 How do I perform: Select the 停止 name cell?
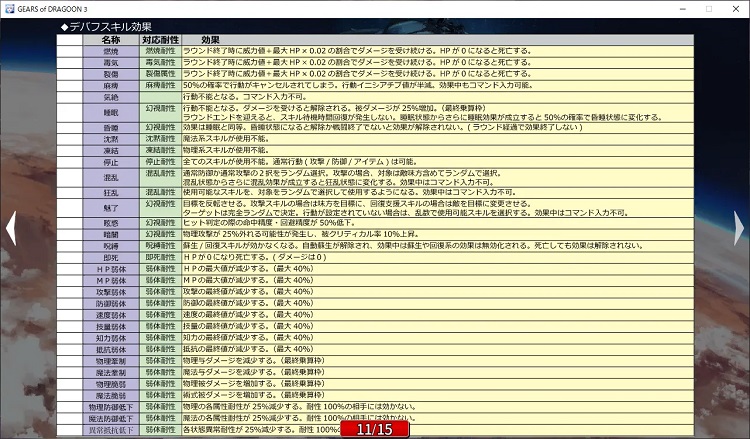pos(111,162)
